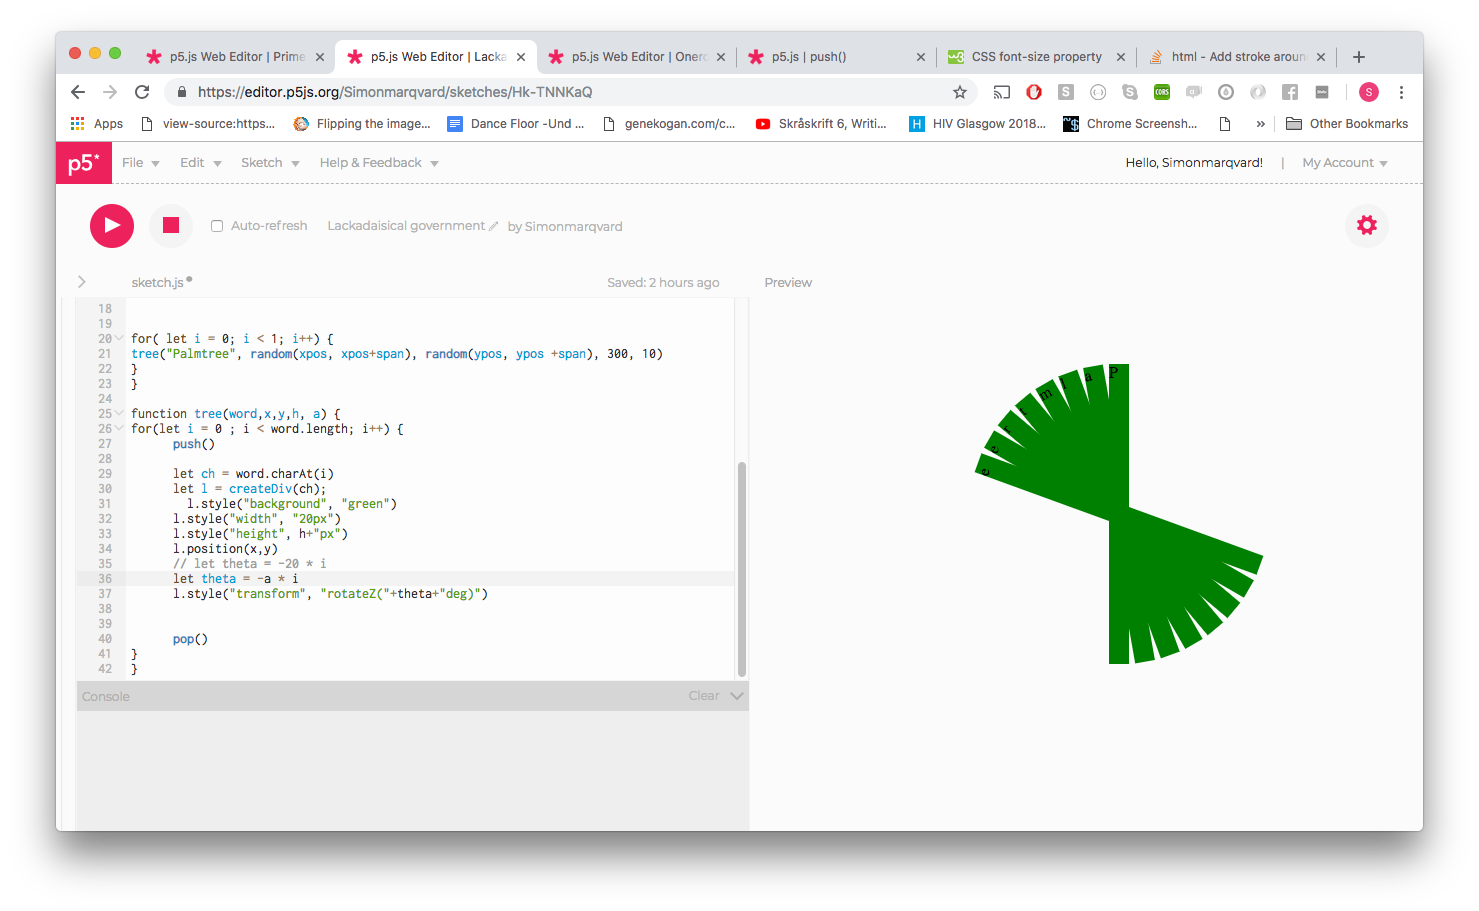Switch to the p5.js push() tab
Viewport: 1479px width, 911px height.
tap(836, 57)
